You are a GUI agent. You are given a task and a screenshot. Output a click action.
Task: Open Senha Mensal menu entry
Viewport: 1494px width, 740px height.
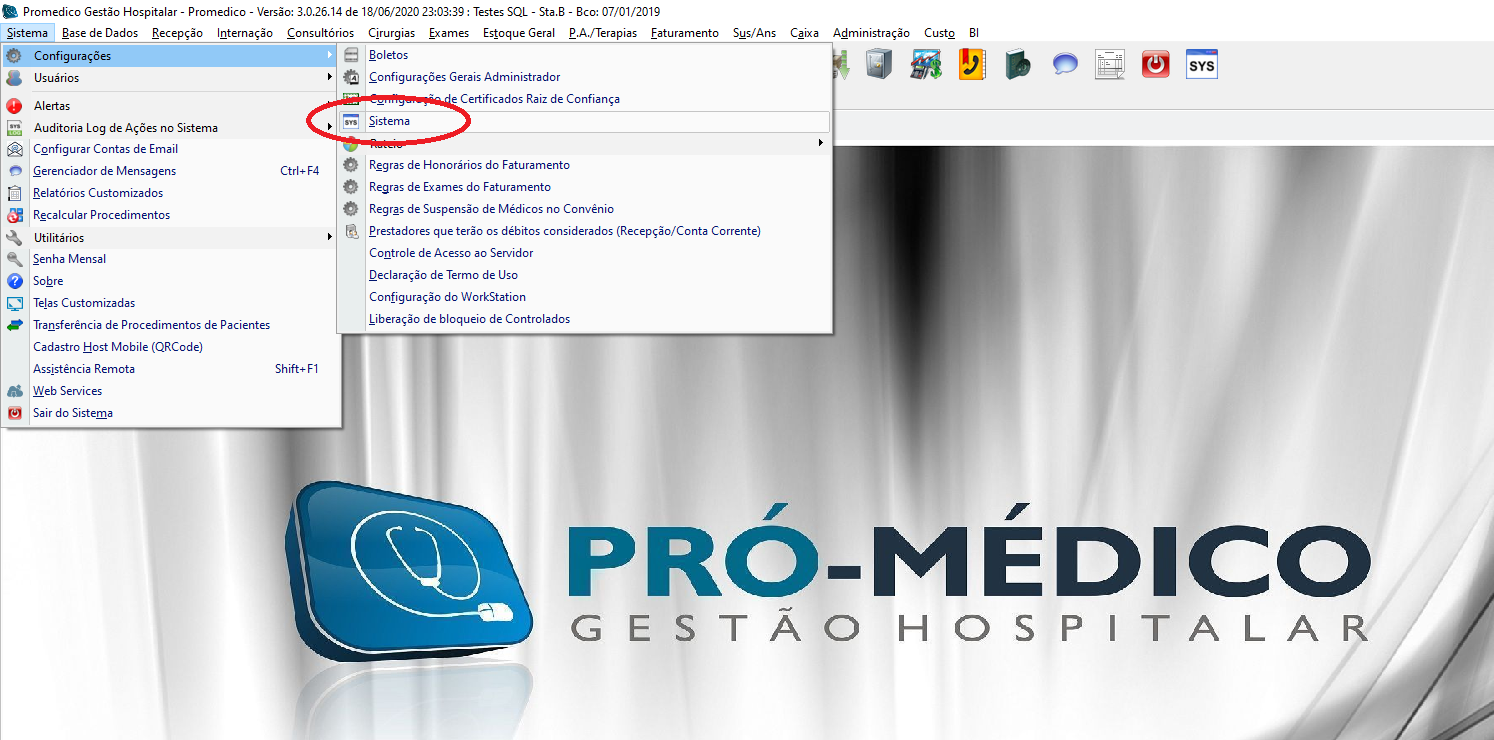coord(170,259)
